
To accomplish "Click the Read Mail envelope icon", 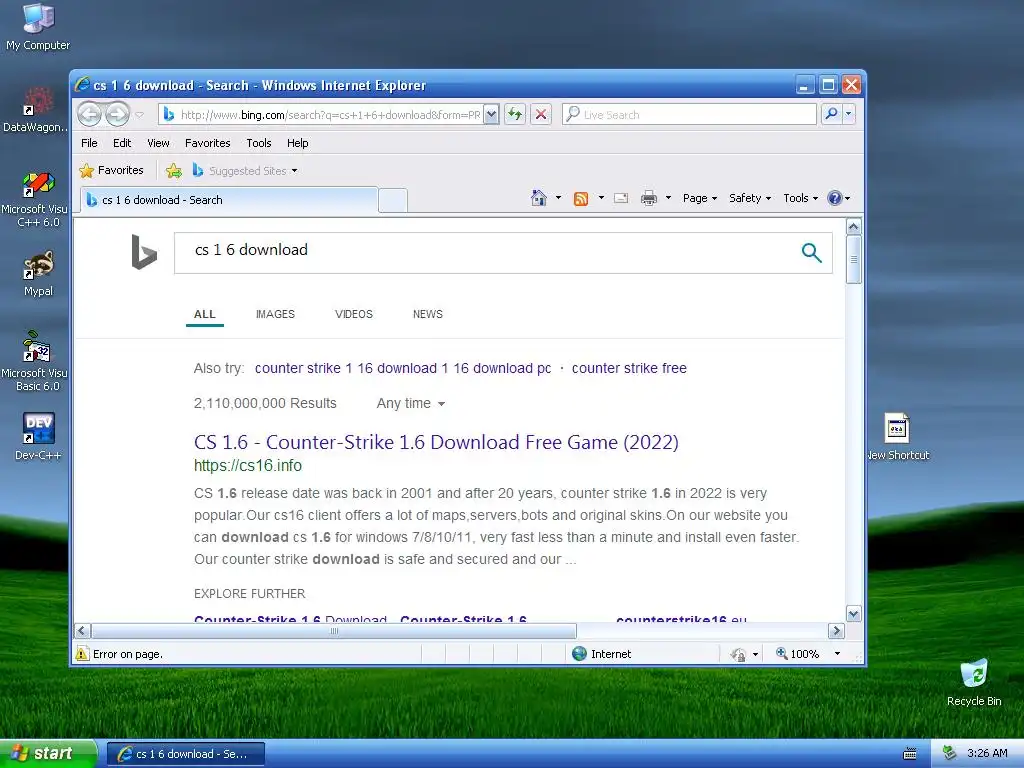I will 621,198.
